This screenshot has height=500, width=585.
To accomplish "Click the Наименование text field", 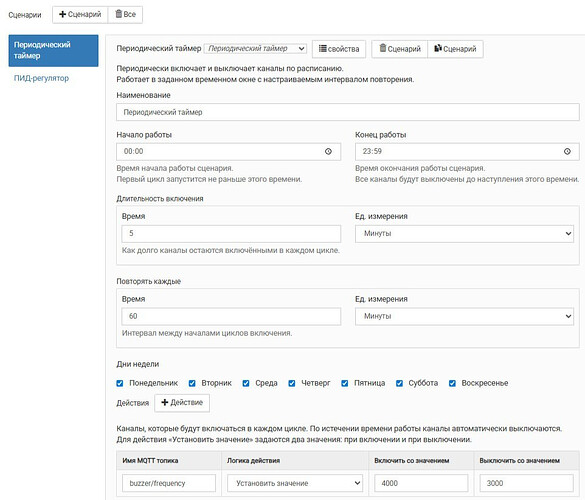I will (x=348, y=112).
